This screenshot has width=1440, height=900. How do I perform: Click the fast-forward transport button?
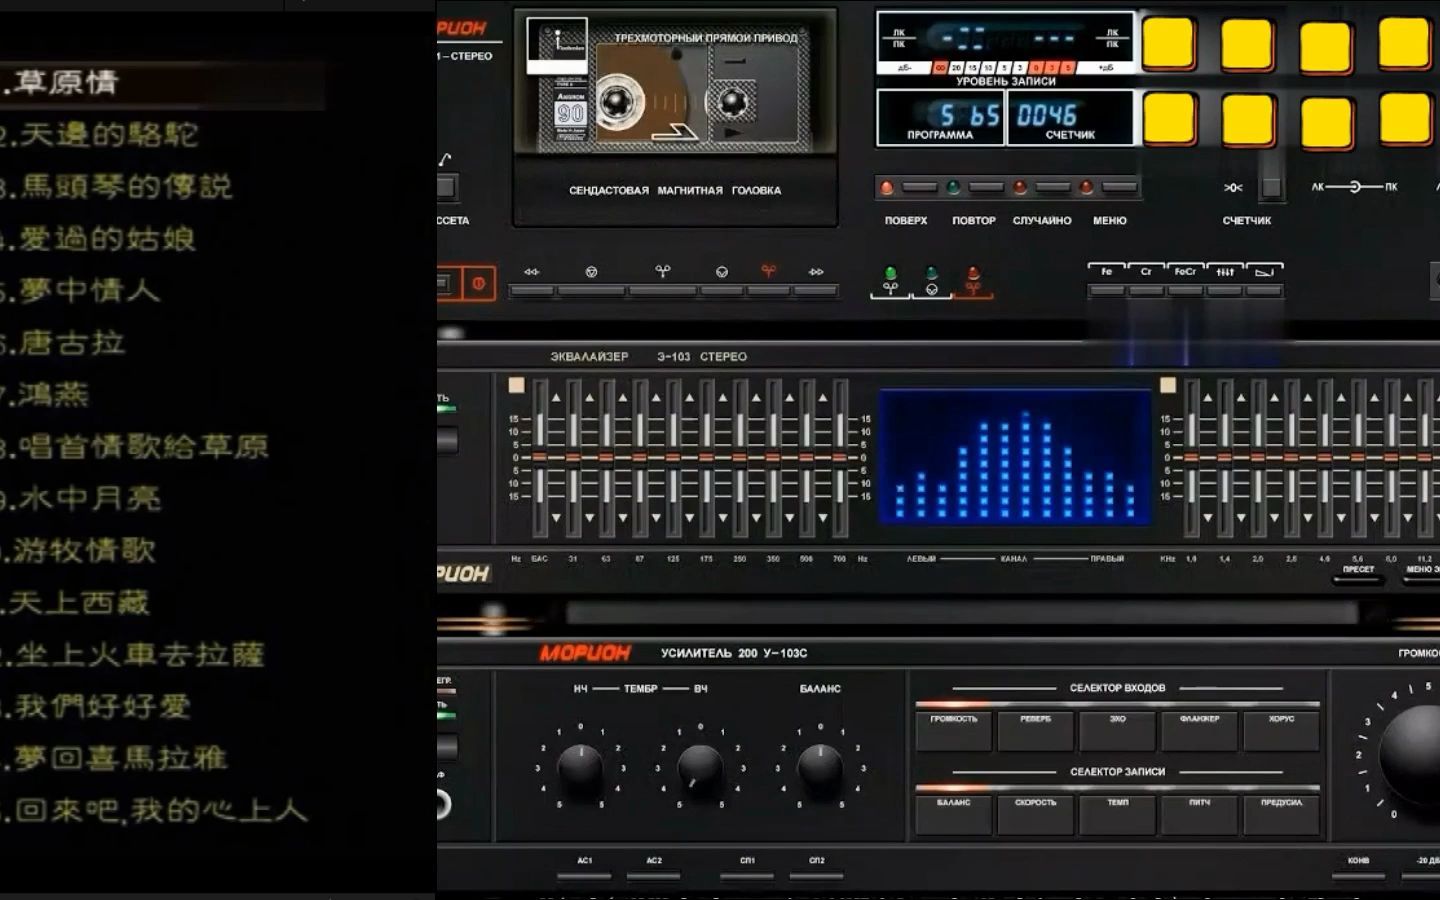tap(816, 291)
